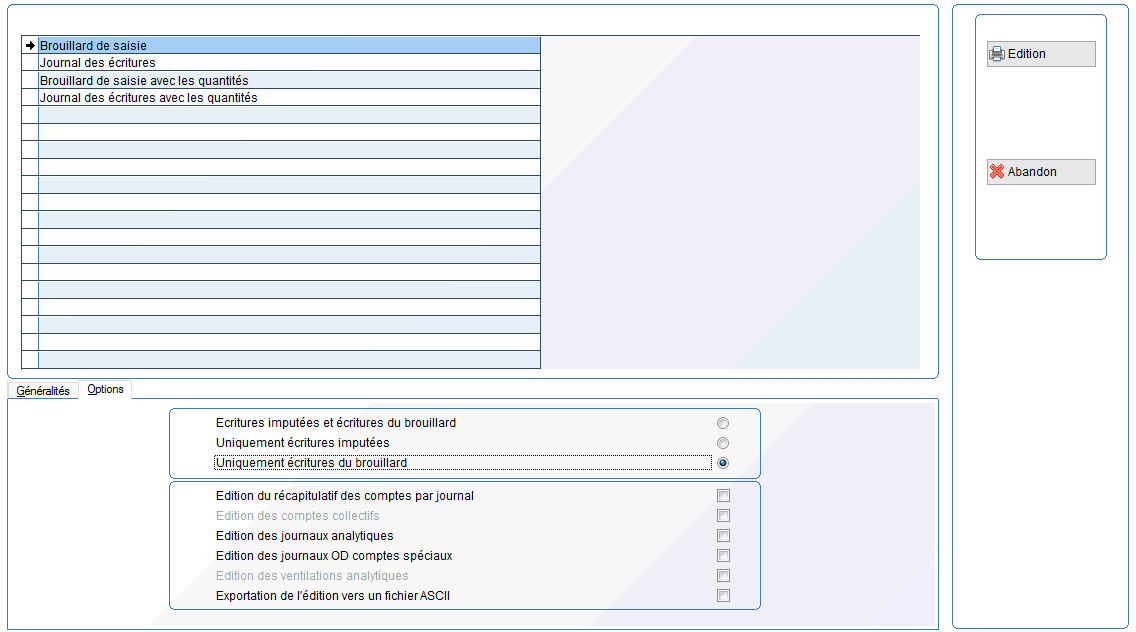Image resolution: width=1136 pixels, height=632 pixels.
Task: Click the printer icon on Edition button
Action: pyautogui.click(x=997, y=54)
